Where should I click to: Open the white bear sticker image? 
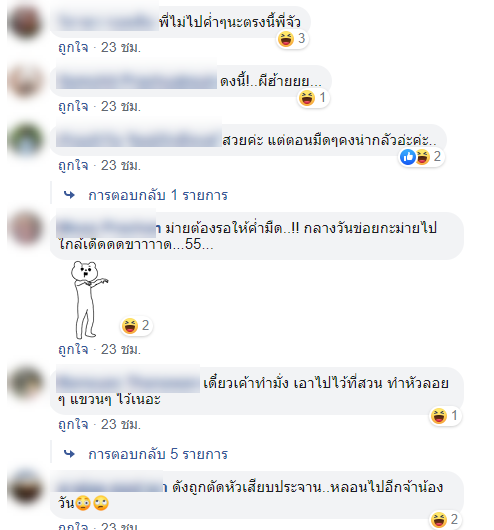89,300
